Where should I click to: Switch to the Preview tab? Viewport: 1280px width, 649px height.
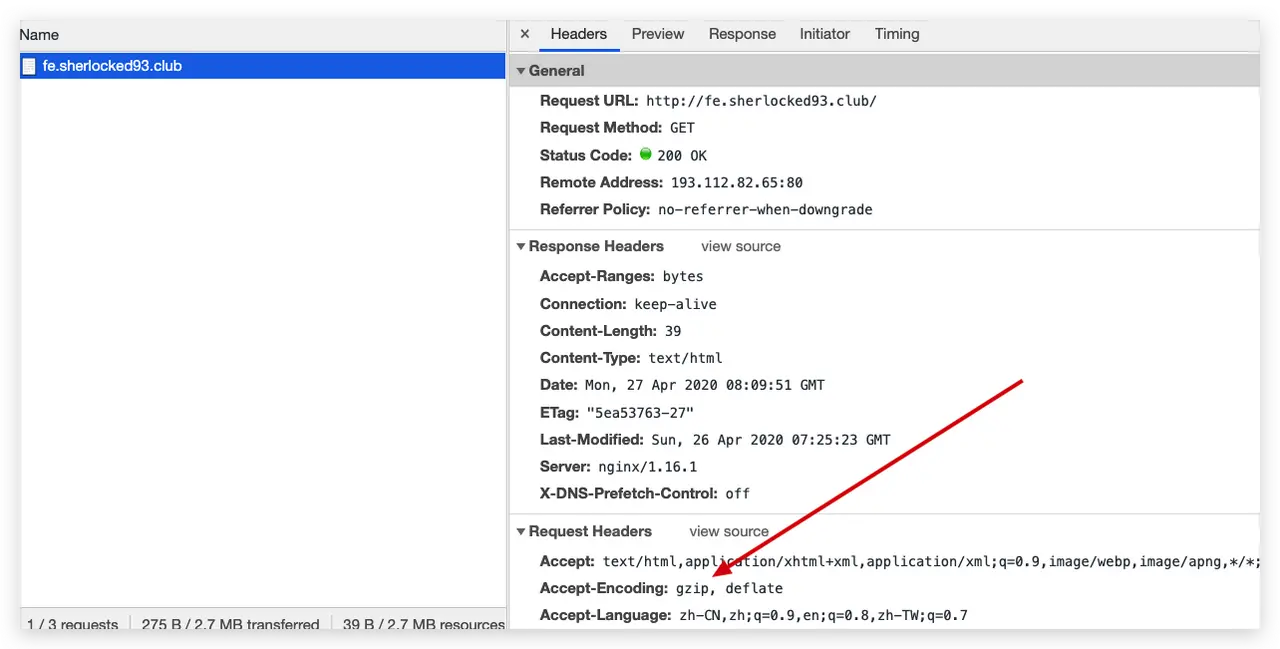(x=658, y=34)
